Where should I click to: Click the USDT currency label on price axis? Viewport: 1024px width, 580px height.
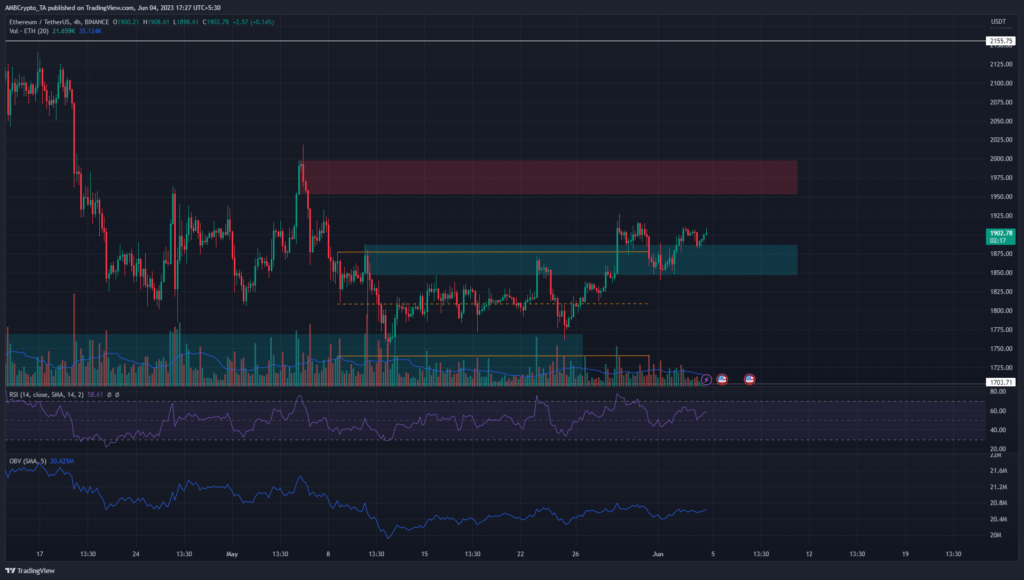pyautogui.click(x=996, y=21)
